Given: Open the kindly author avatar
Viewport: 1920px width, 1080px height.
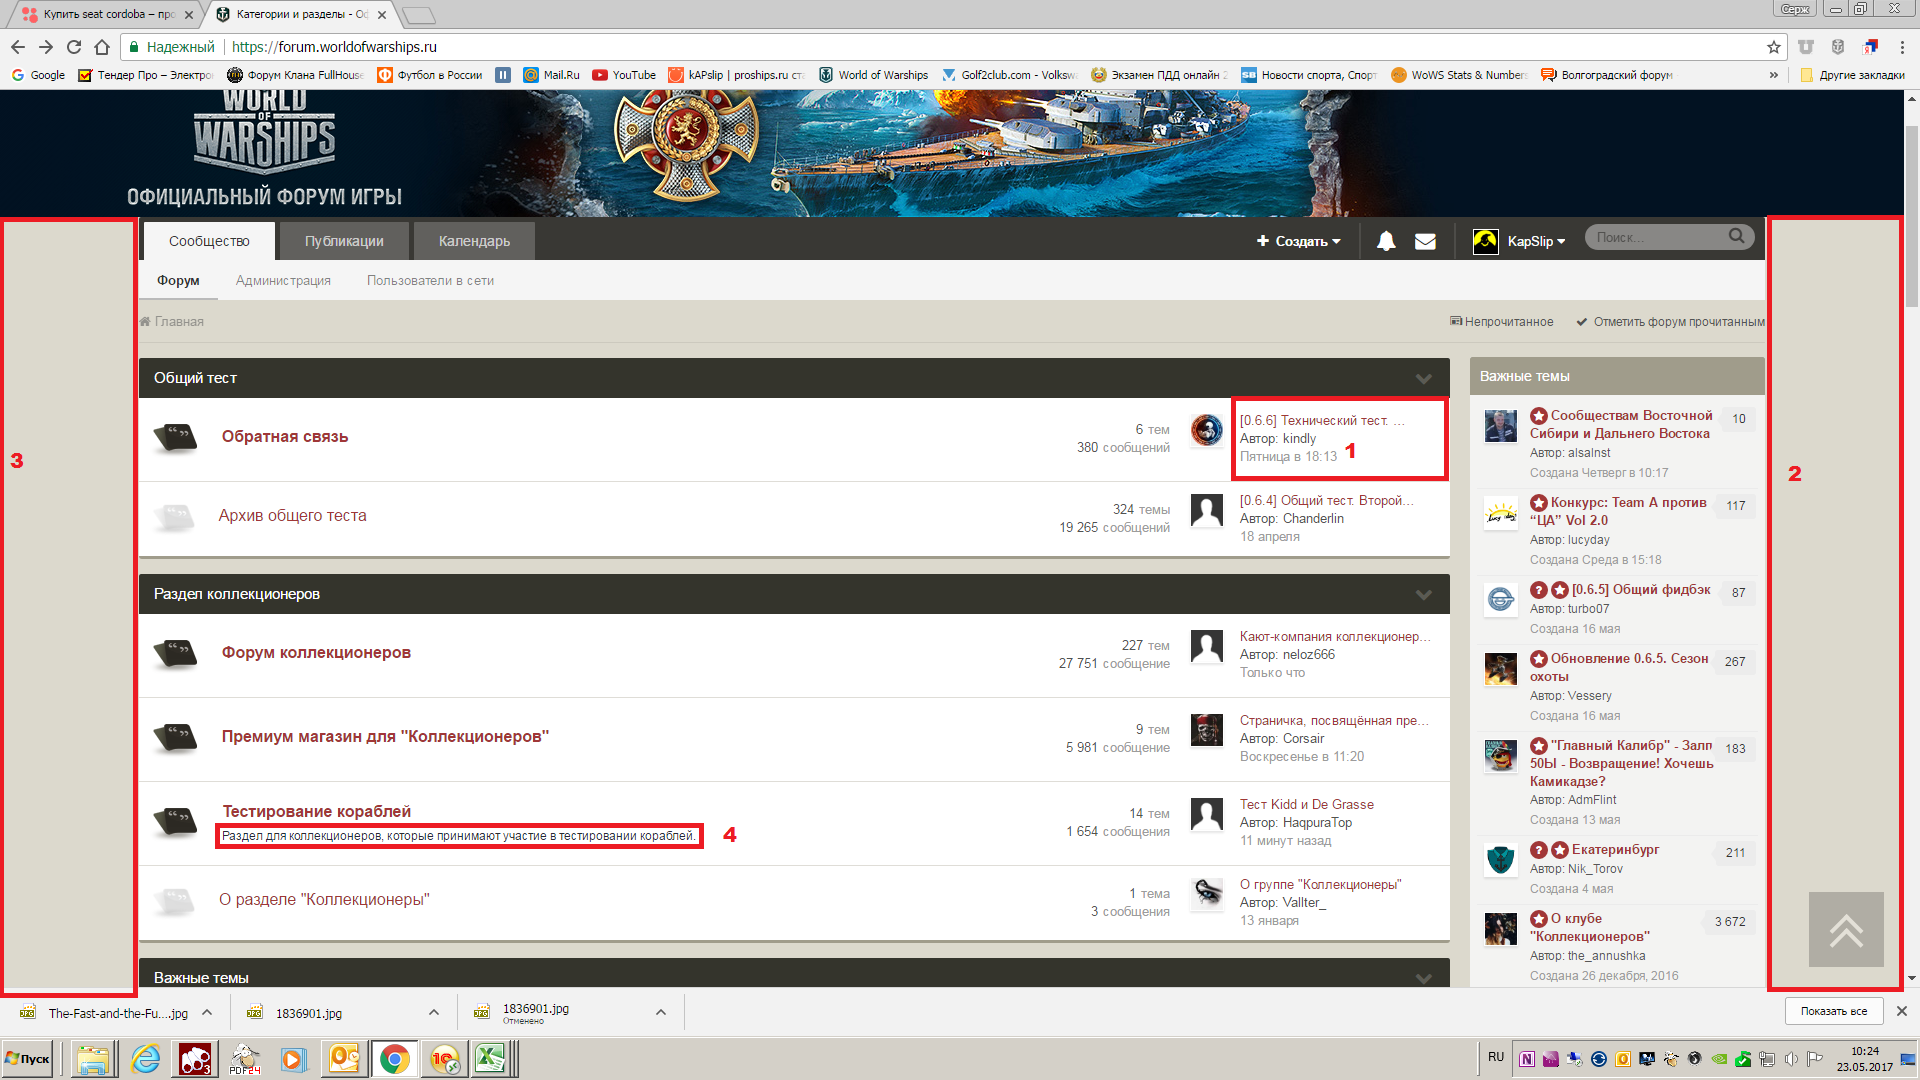Looking at the screenshot, I should 1207,430.
